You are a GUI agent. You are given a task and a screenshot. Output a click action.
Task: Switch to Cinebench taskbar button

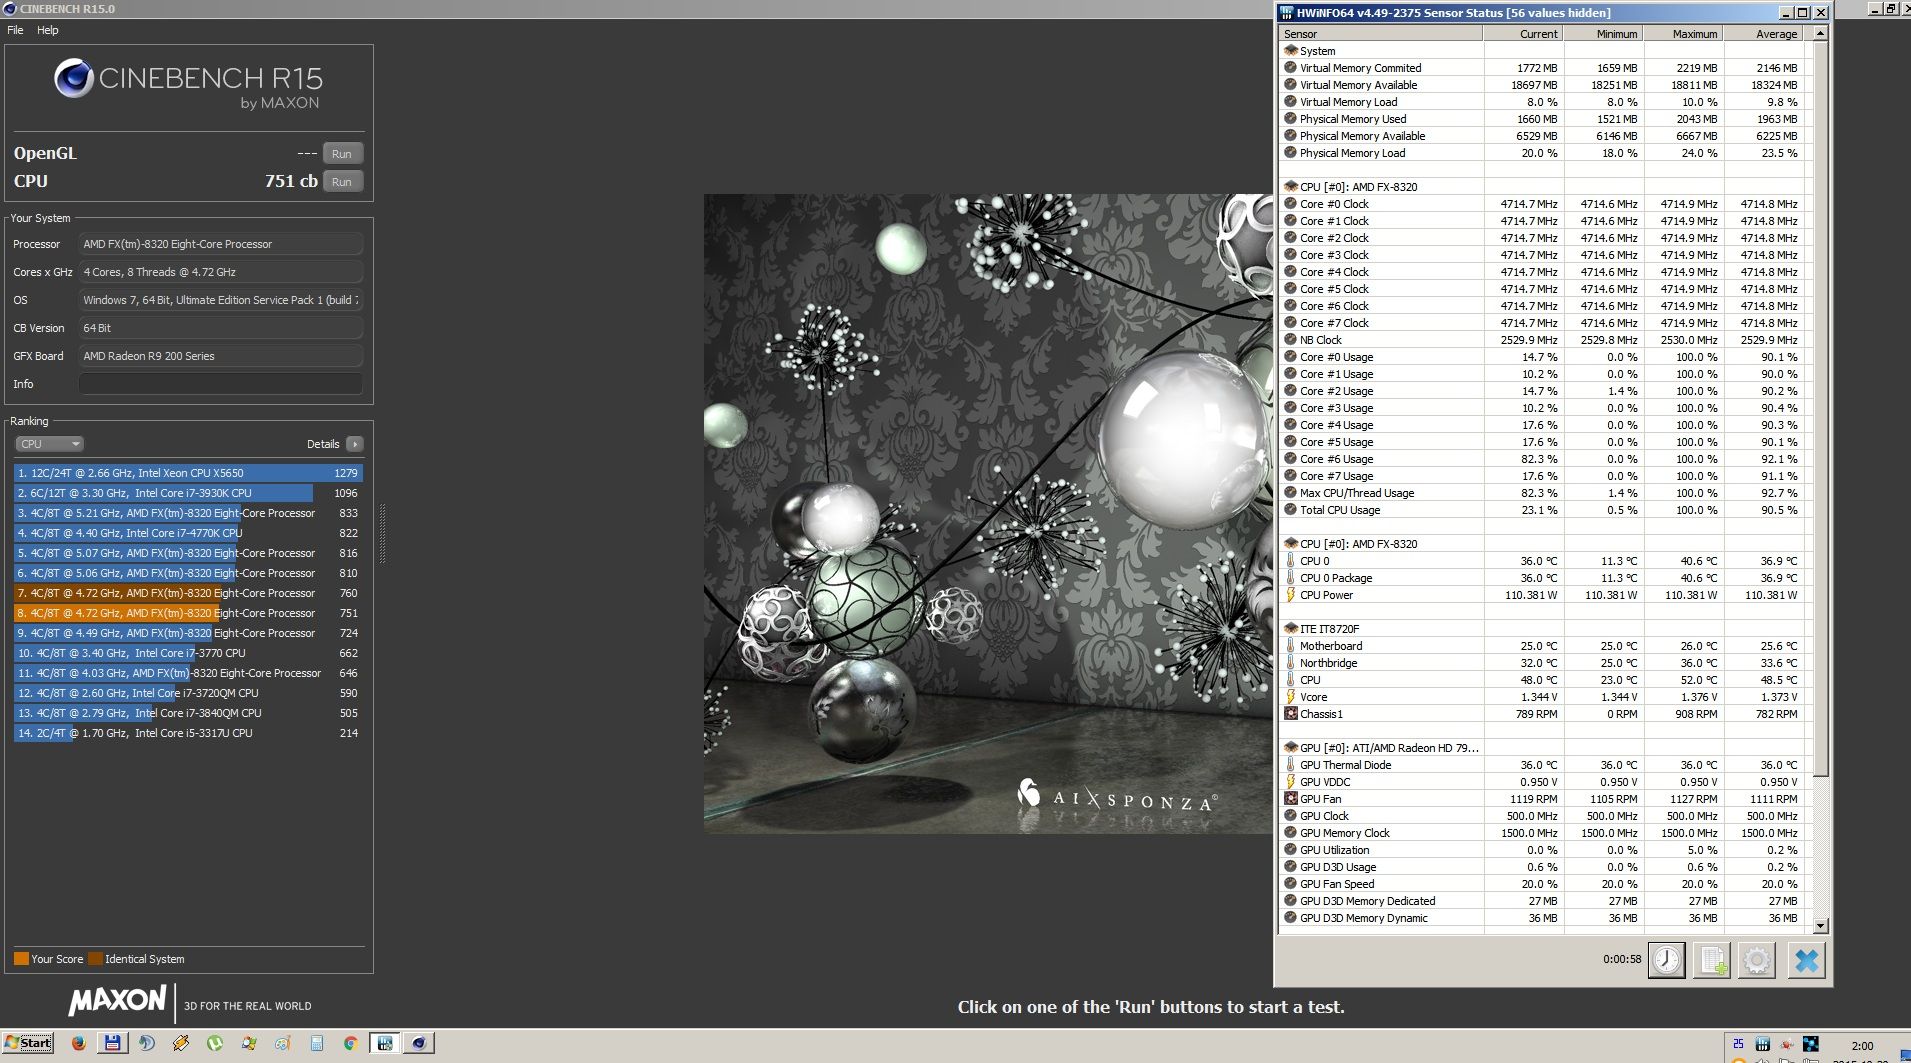(x=419, y=1043)
